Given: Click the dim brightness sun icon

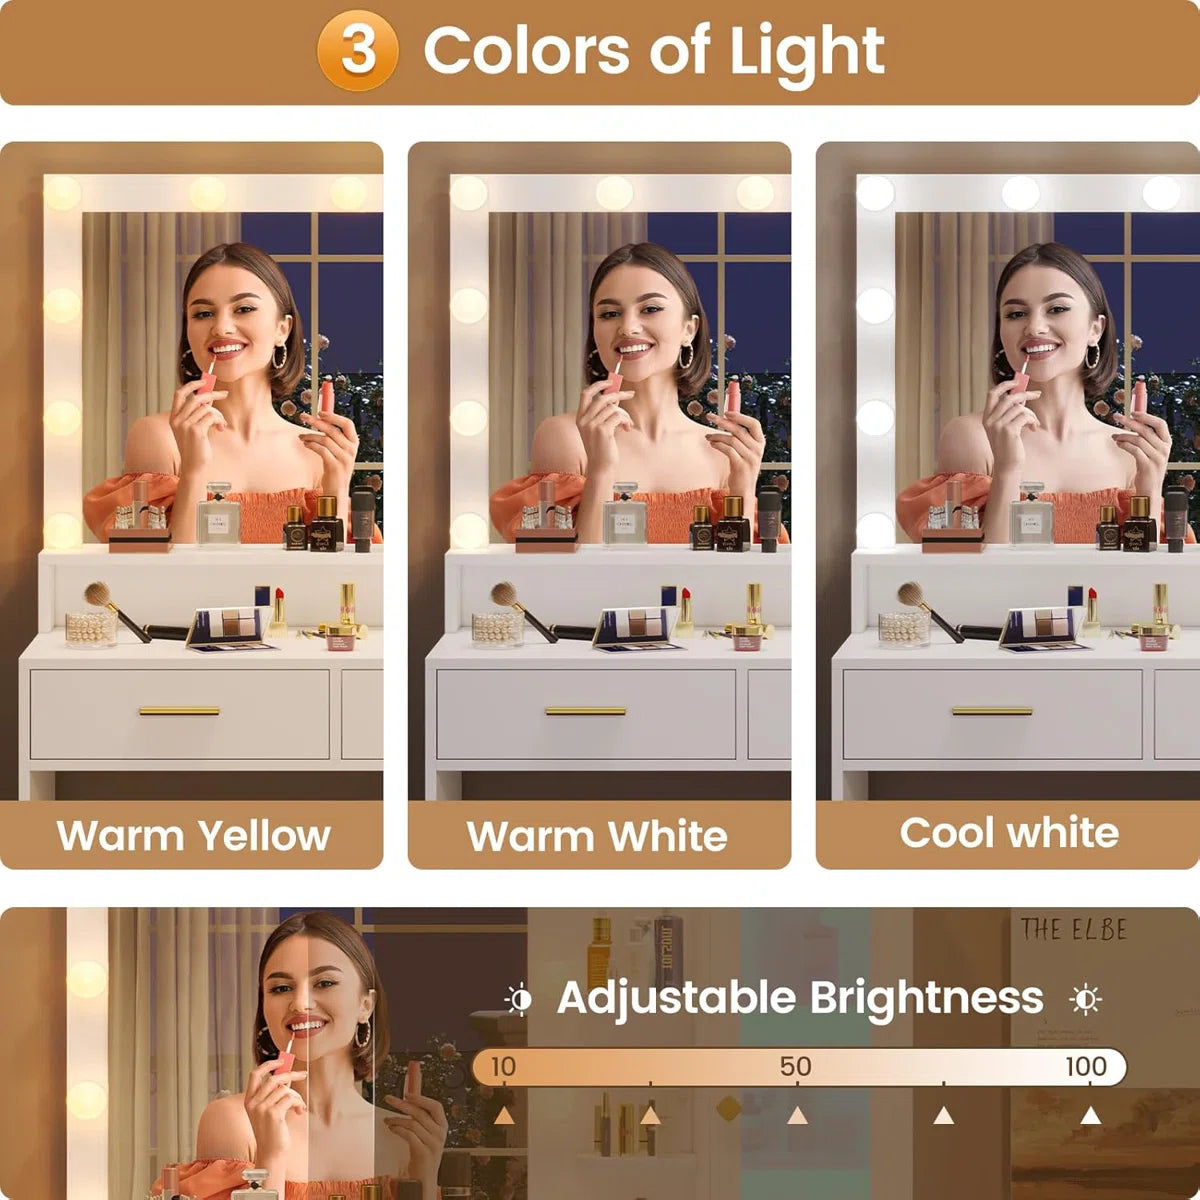Looking at the screenshot, I should (518, 999).
